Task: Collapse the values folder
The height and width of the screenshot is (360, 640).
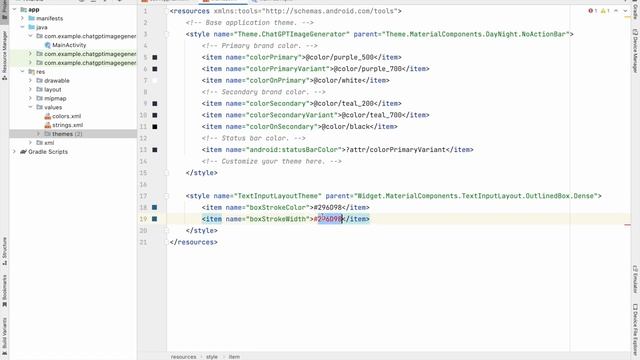Action: 30,107
